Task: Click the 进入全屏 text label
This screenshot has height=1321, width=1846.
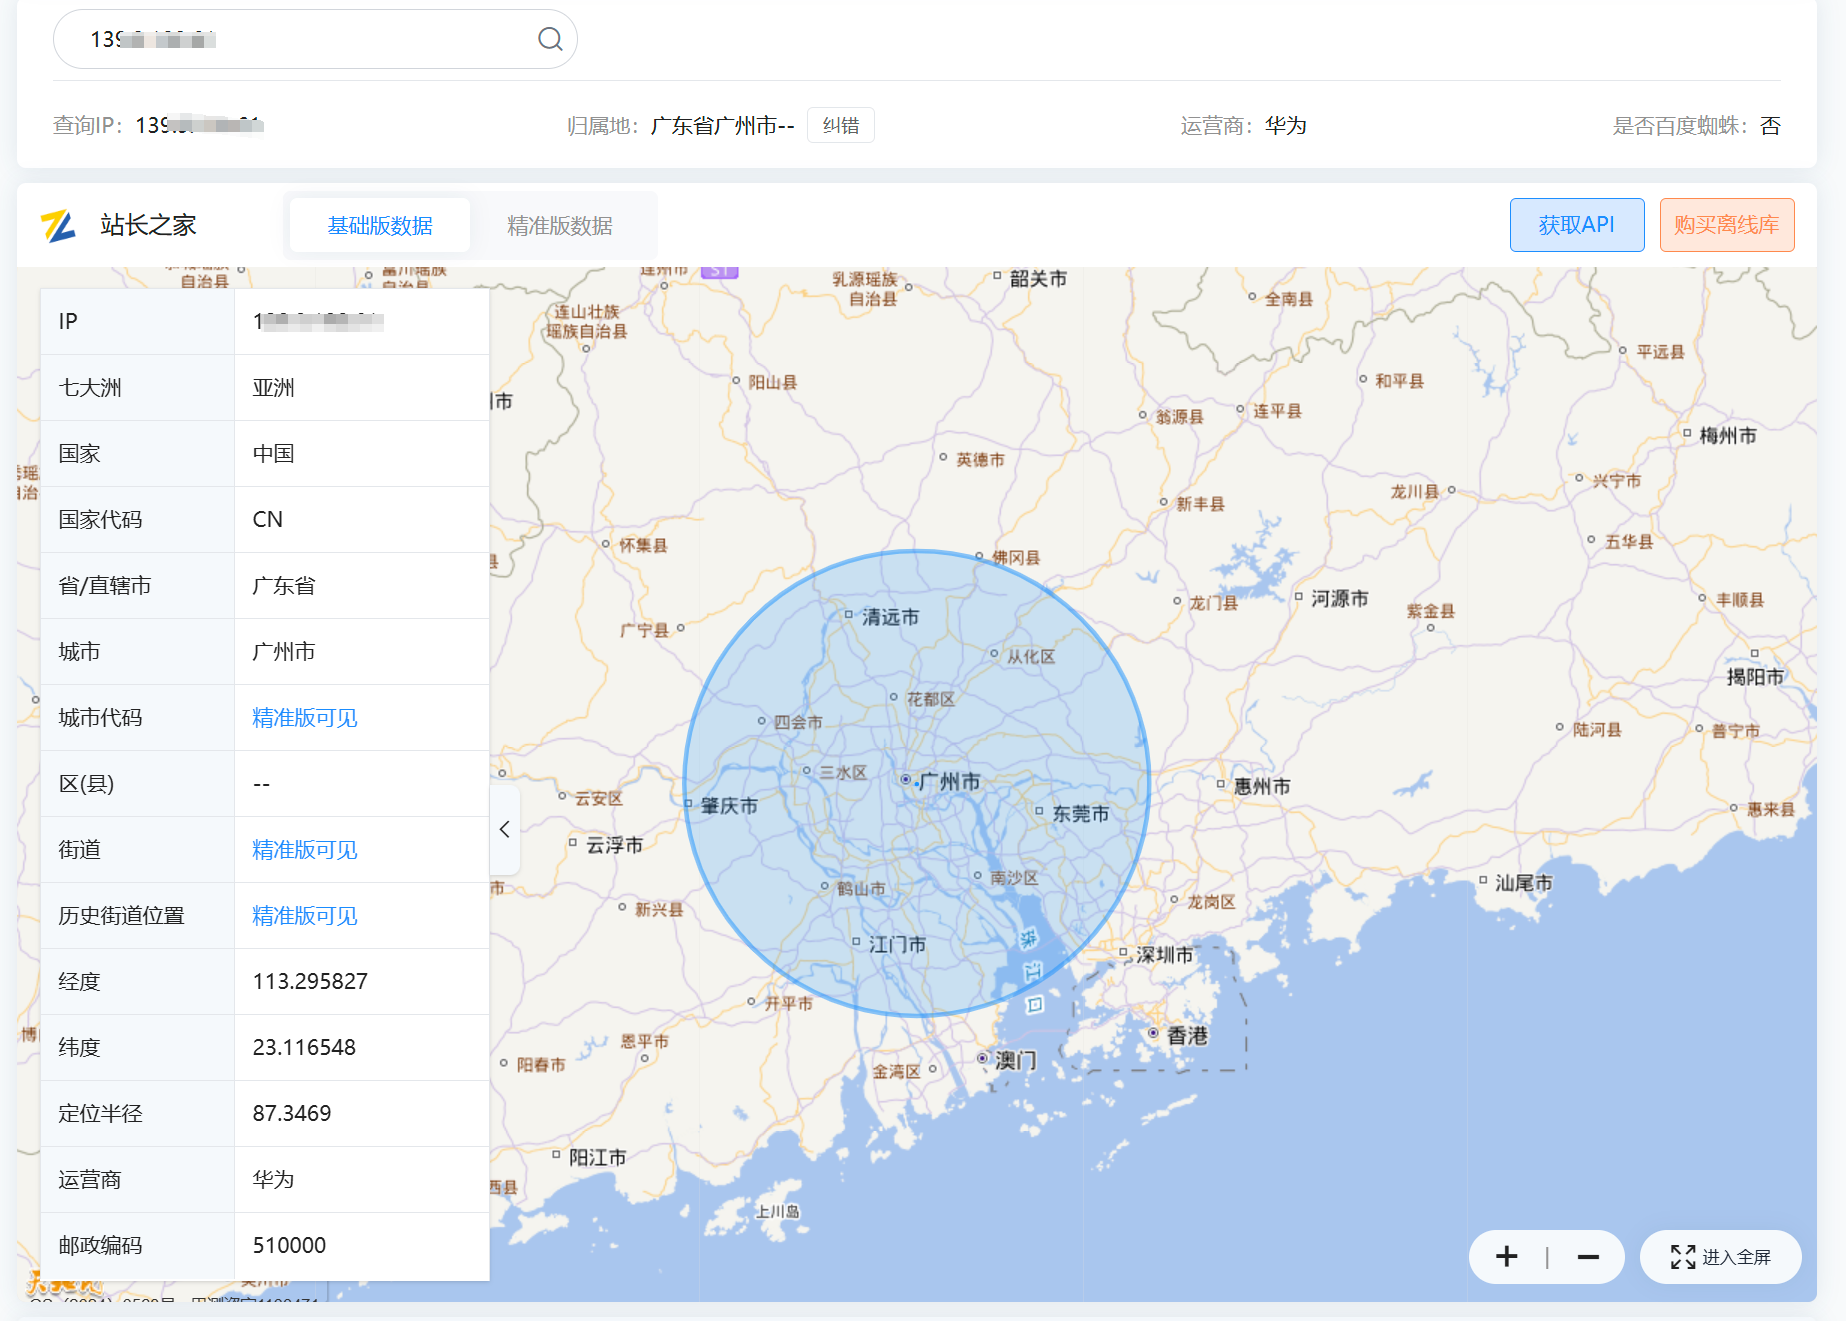Action: click(1736, 1257)
